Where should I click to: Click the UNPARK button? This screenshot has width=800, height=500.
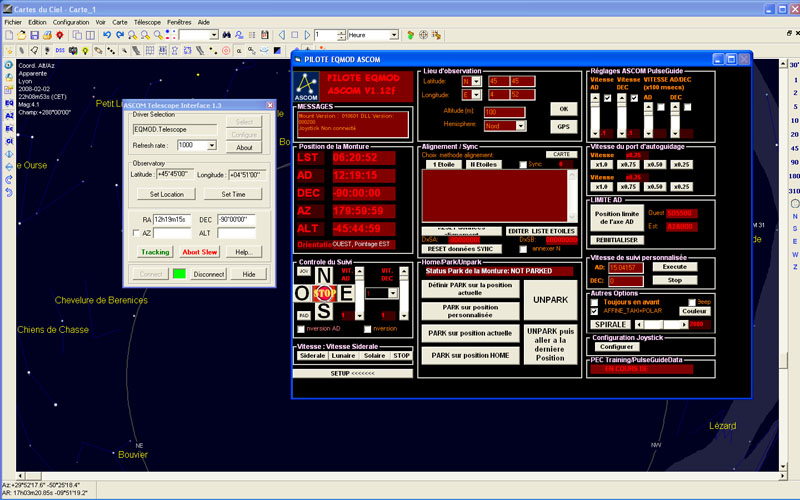point(550,300)
